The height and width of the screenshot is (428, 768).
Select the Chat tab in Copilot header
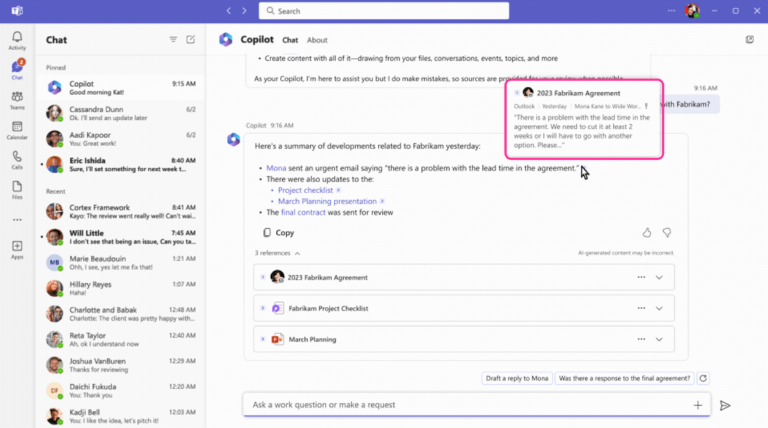coord(290,40)
